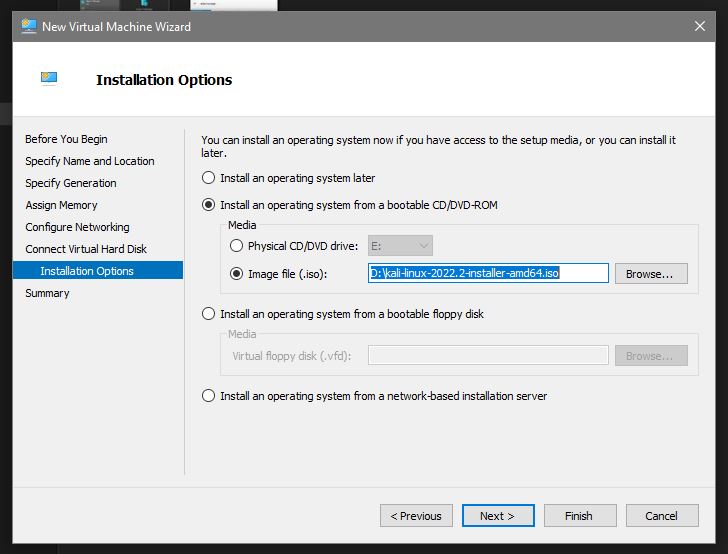Jump to the Specify Generation step
The width and height of the screenshot is (728, 554).
coord(71,183)
